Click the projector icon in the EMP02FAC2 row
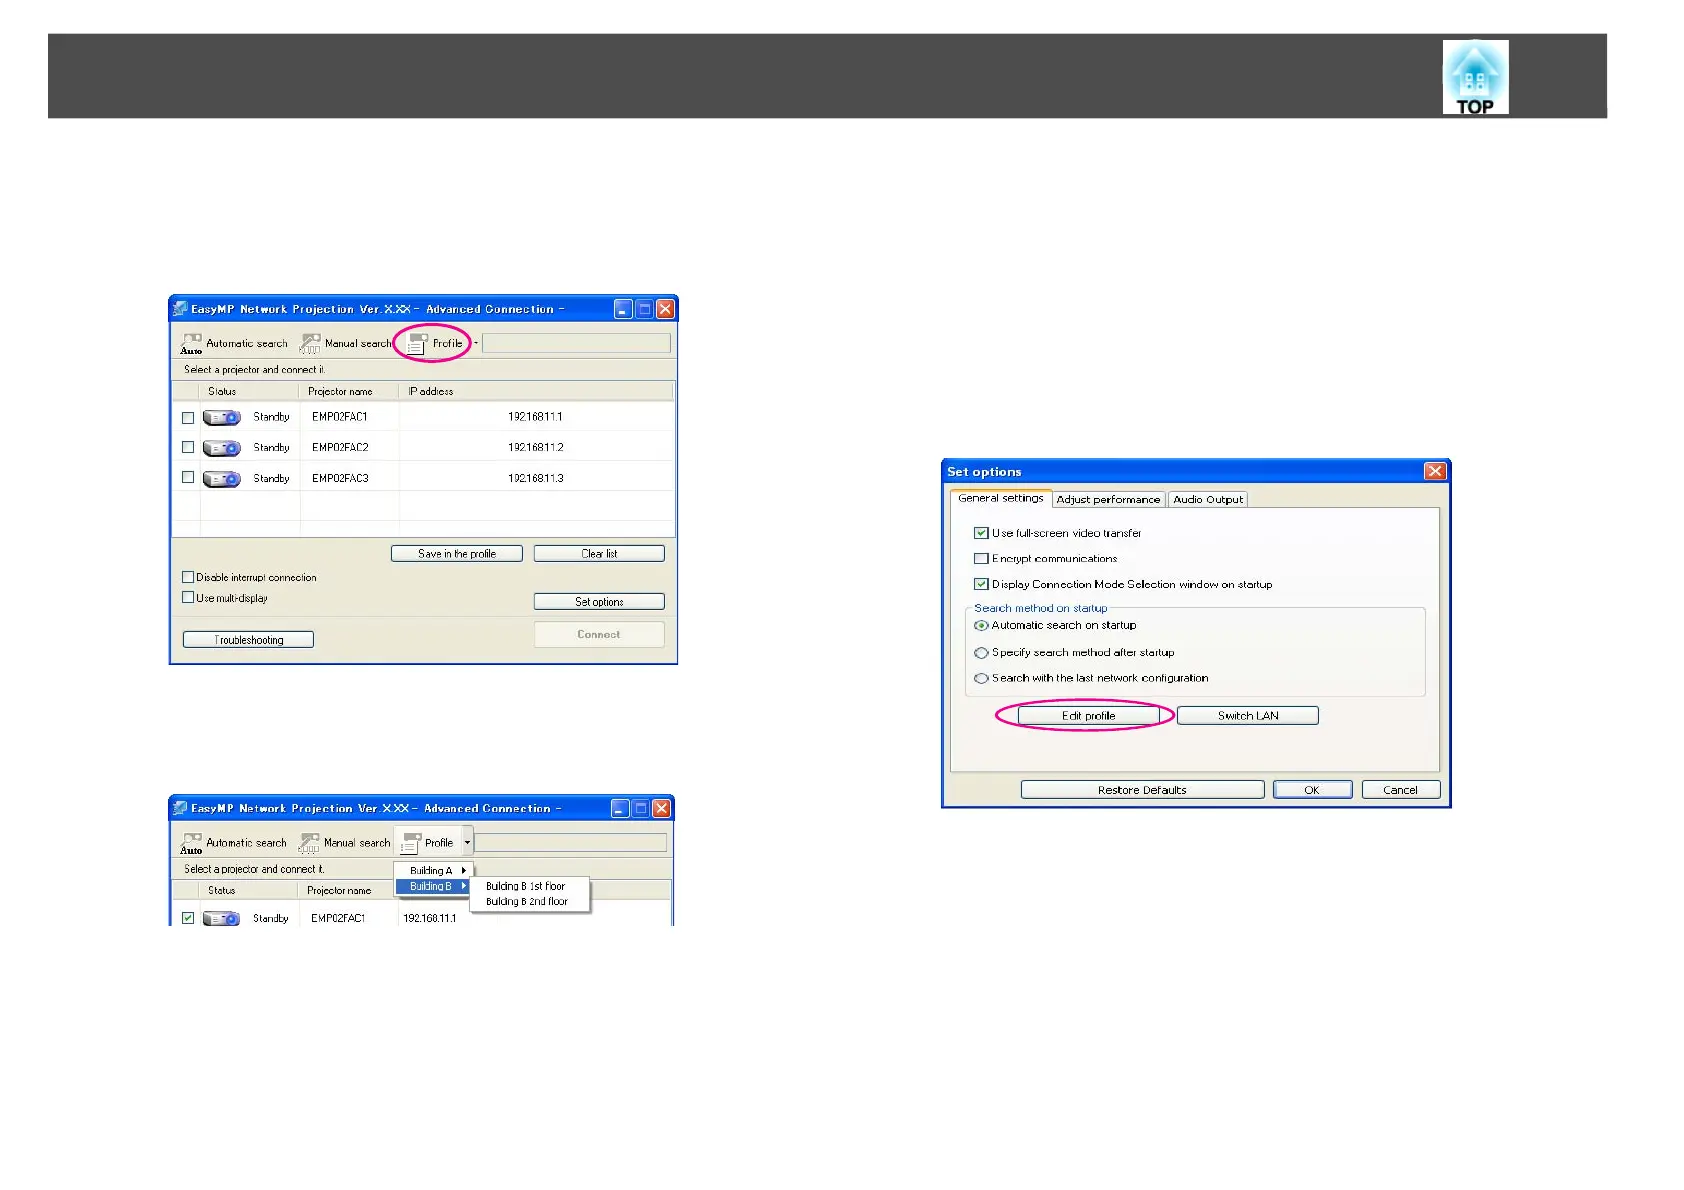The width and height of the screenshot is (1684, 1190). [222, 448]
